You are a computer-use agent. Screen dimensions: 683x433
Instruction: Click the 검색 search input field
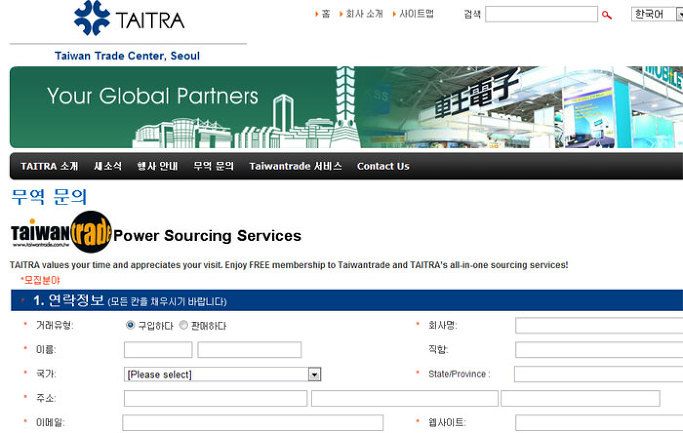pos(541,14)
